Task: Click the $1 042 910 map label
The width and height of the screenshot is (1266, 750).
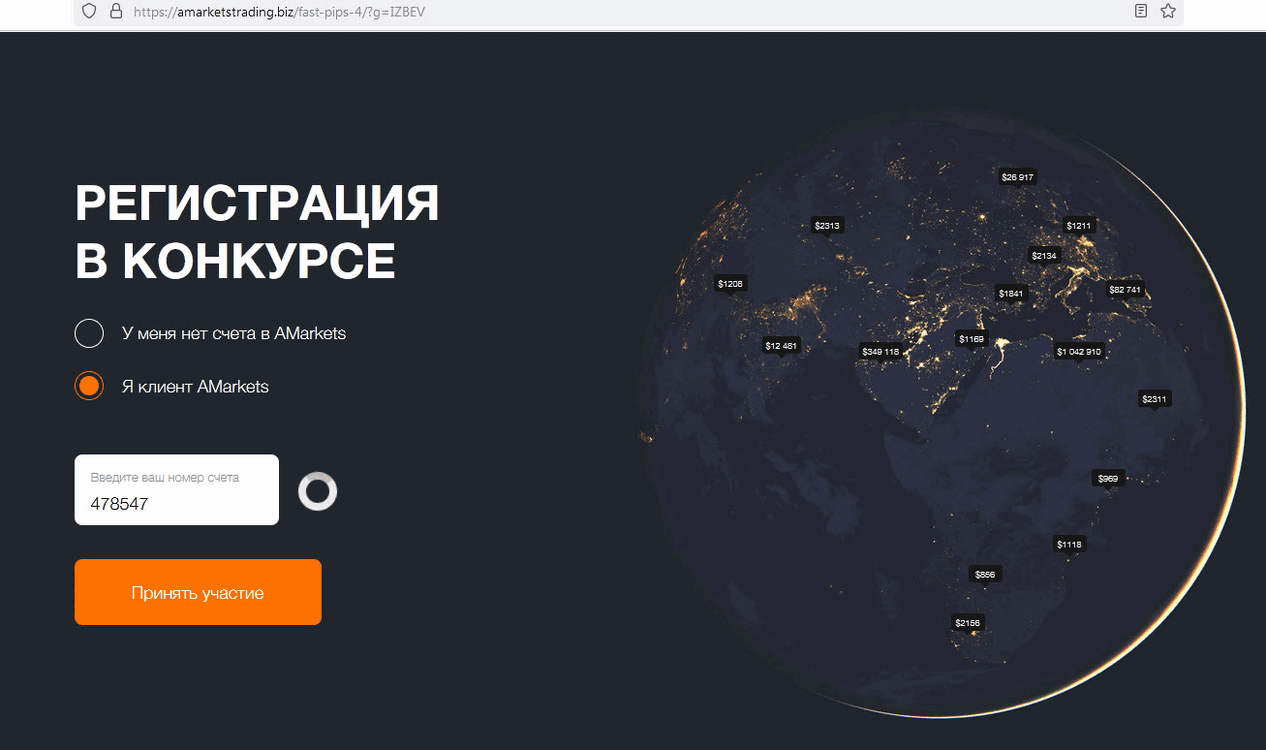Action: tap(1079, 352)
